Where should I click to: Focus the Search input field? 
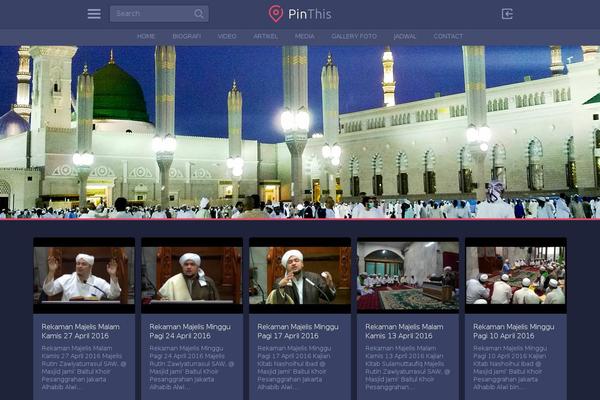(x=159, y=14)
